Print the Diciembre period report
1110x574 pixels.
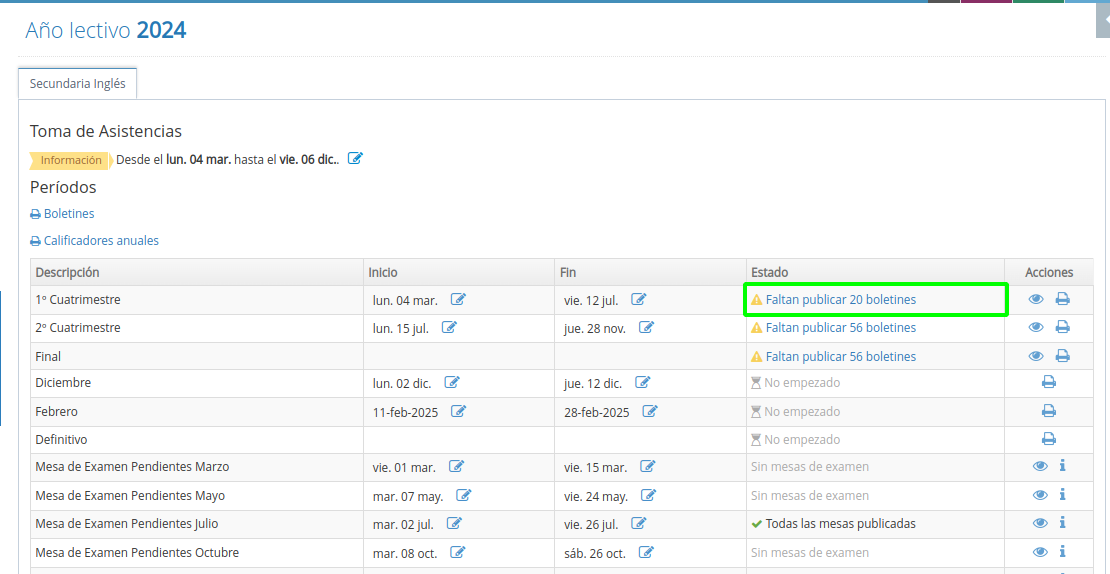coord(1048,382)
